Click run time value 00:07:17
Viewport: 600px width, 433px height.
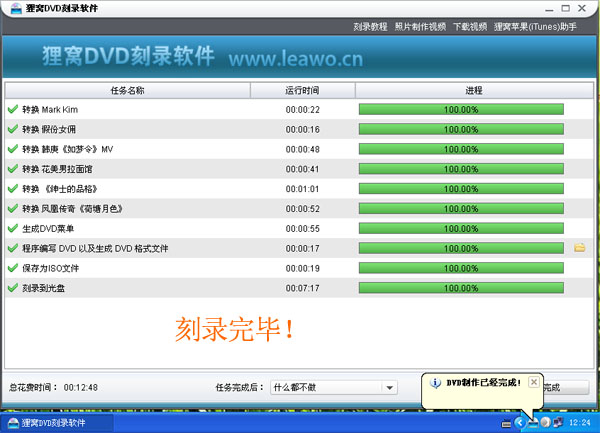point(302,288)
